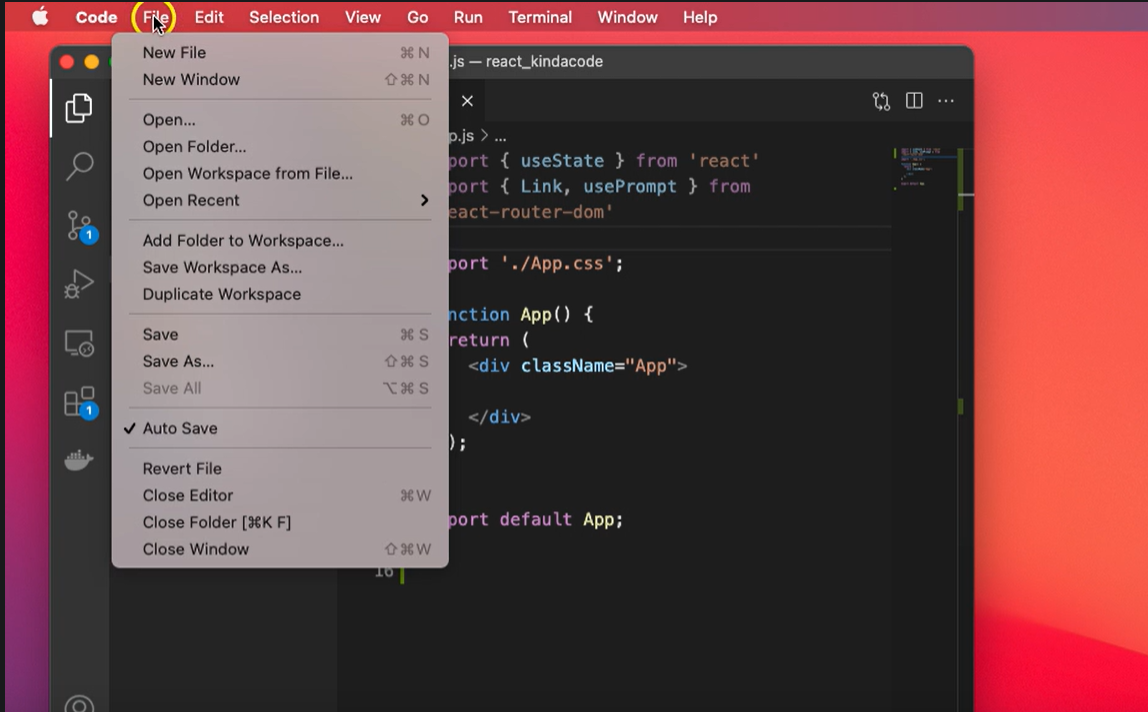Open the Remote Explorer icon
Screen dimensions: 1148x712
(x=79, y=343)
